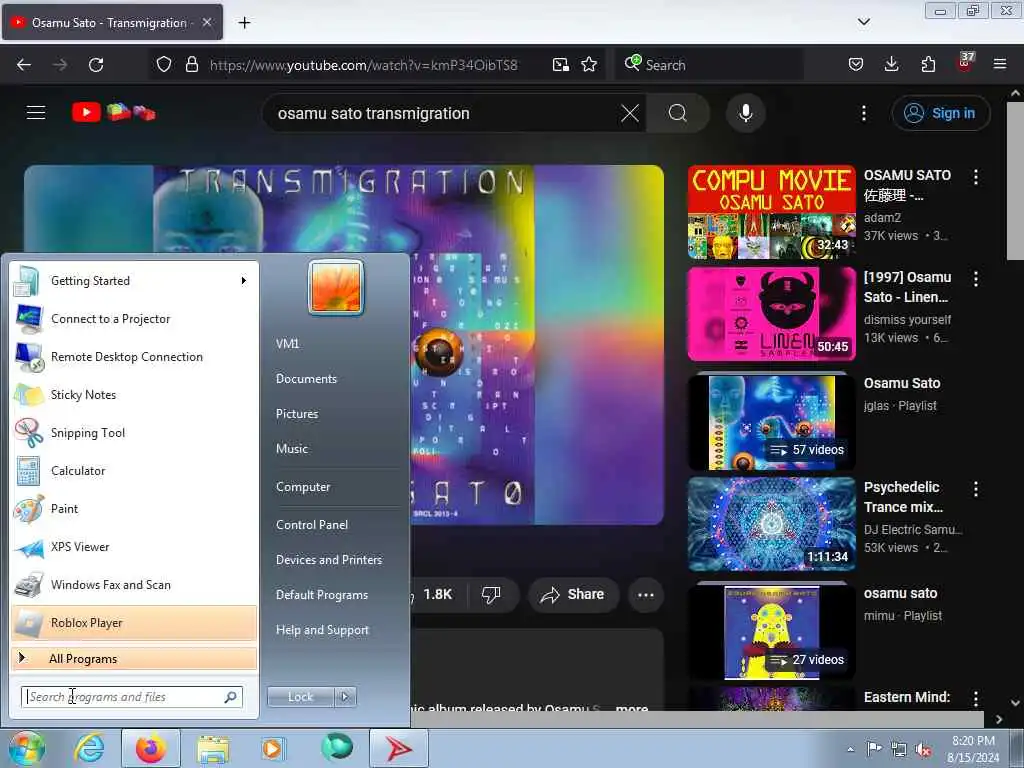Click the Sign in button

940,113
